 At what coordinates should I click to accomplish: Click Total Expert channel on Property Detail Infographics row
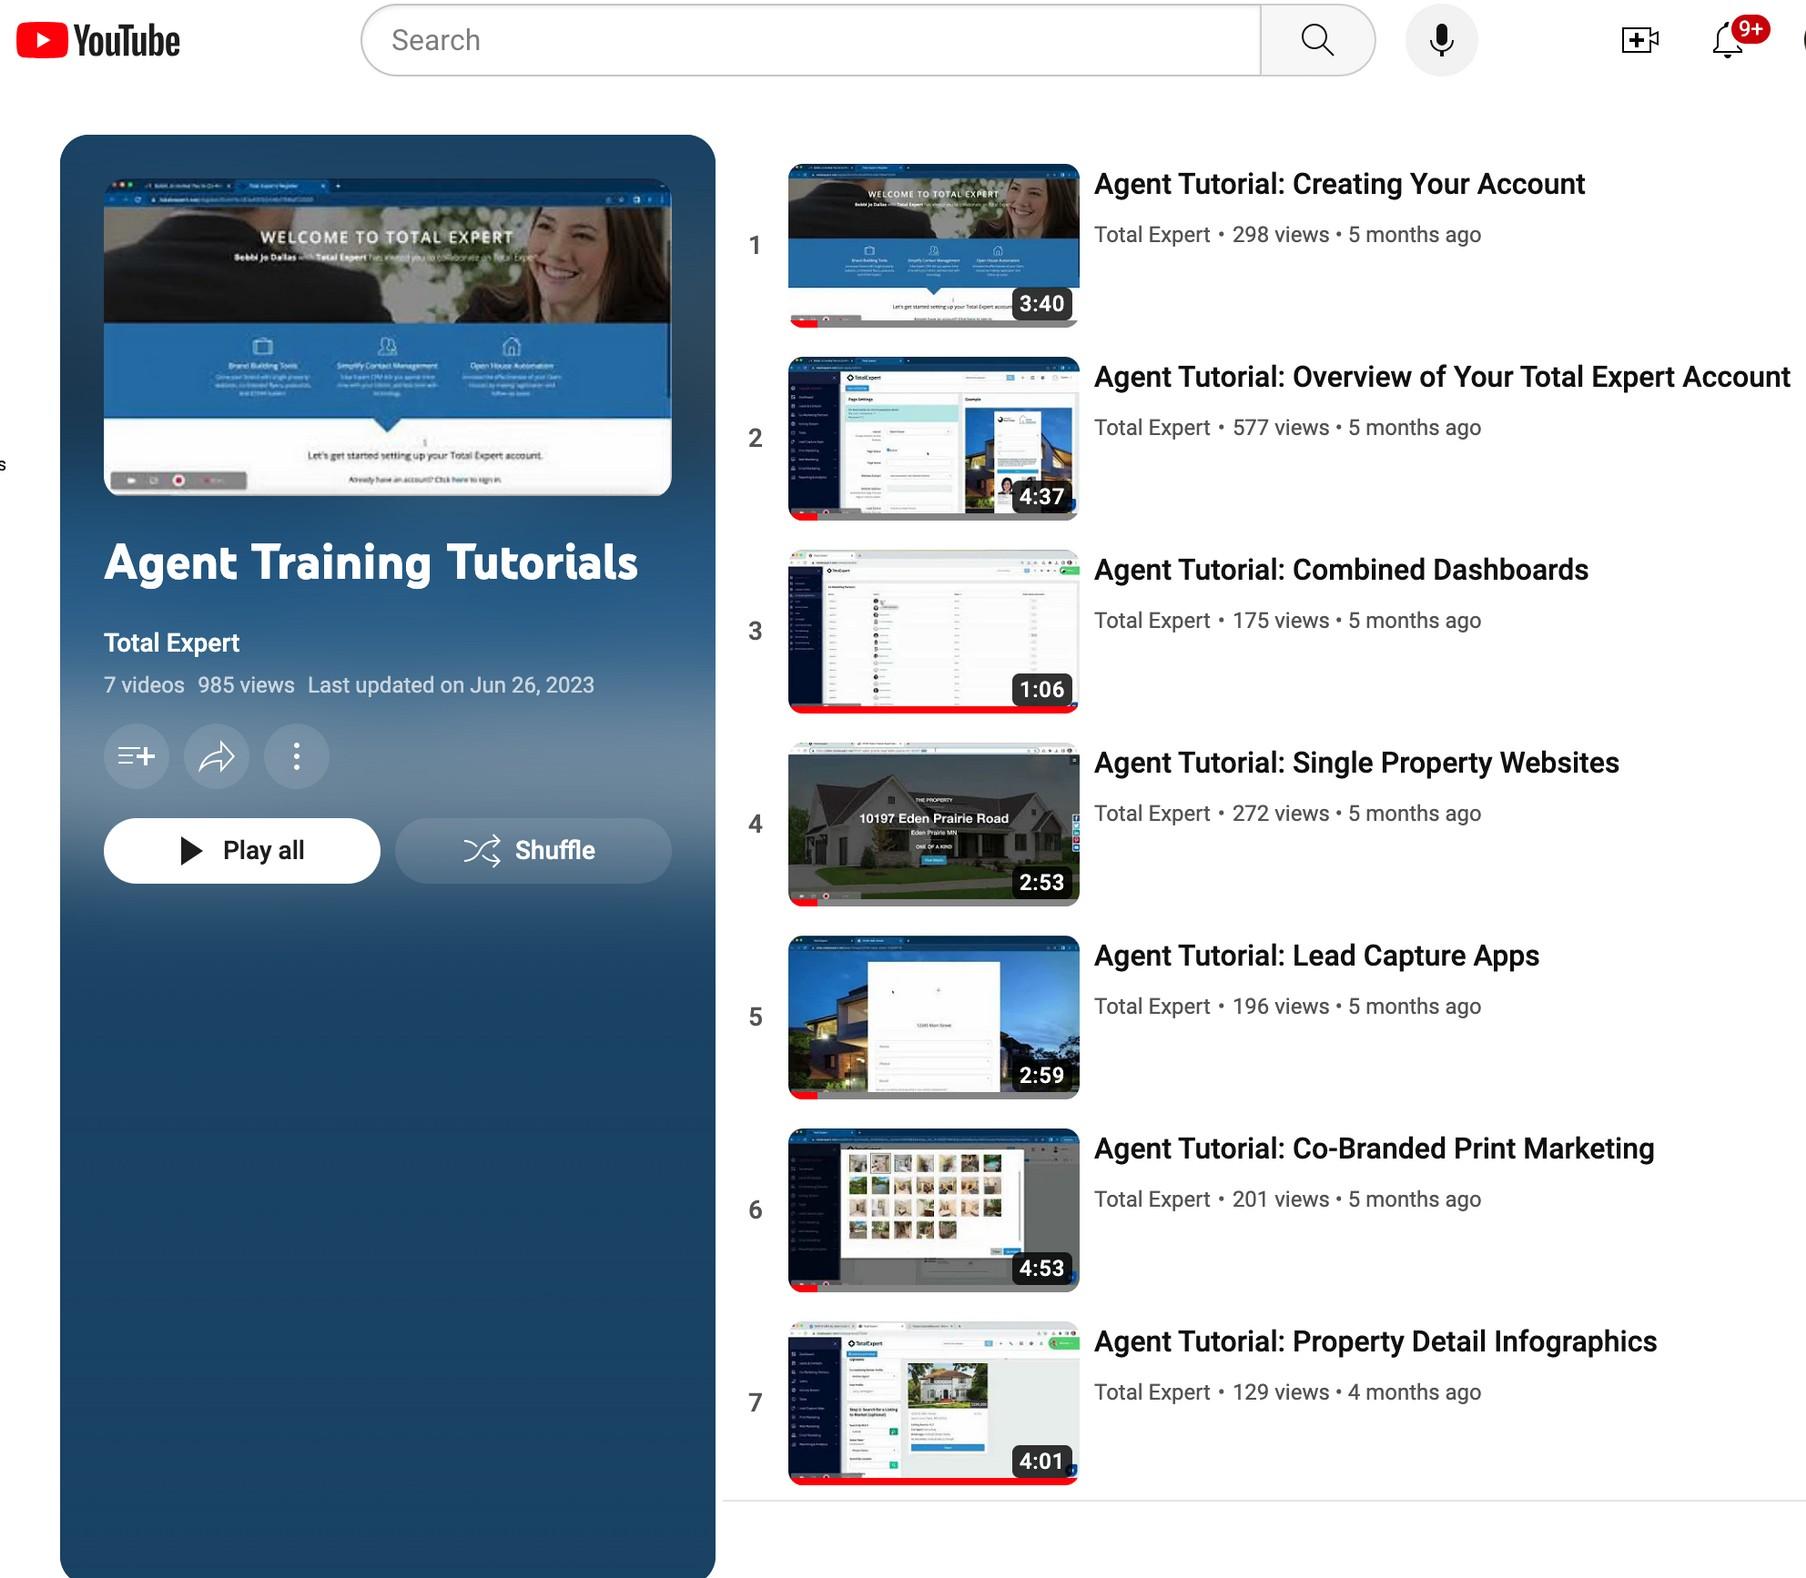tap(1152, 1393)
